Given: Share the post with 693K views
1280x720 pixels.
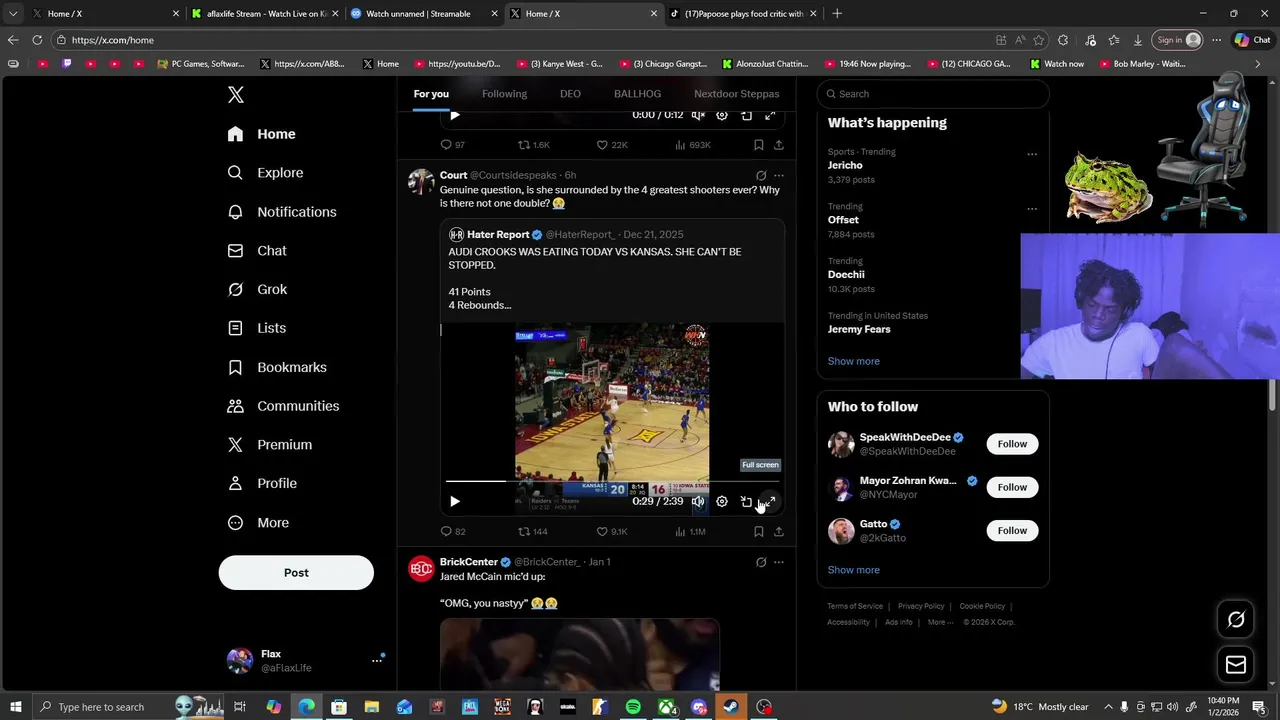Looking at the screenshot, I should 779,145.
